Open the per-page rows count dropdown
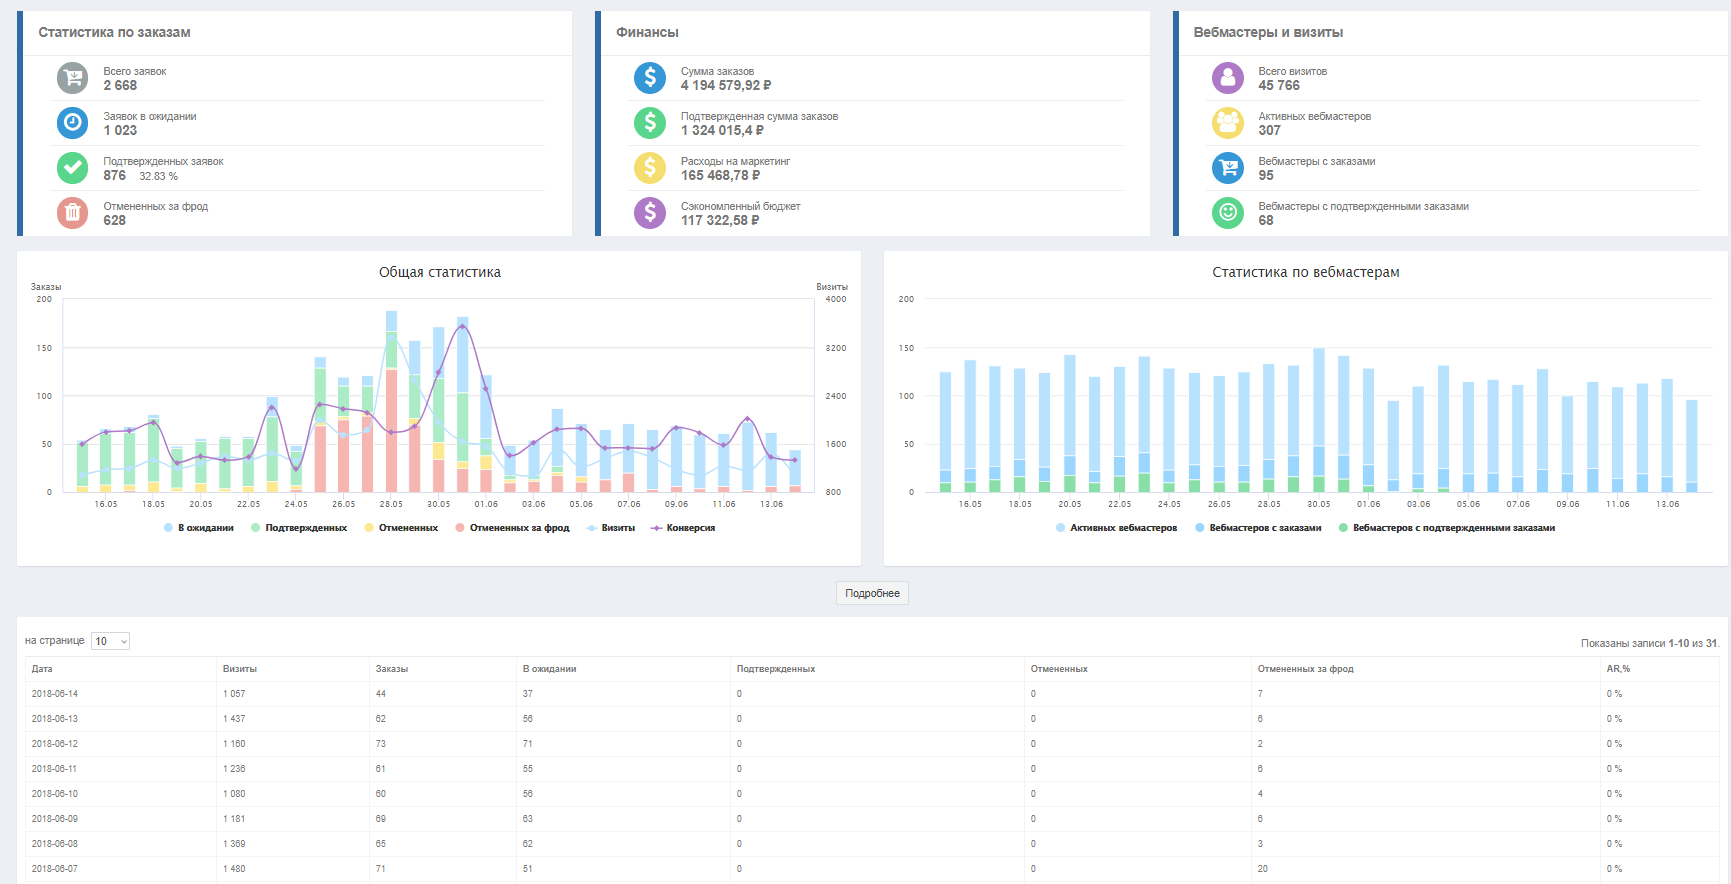 [110, 641]
